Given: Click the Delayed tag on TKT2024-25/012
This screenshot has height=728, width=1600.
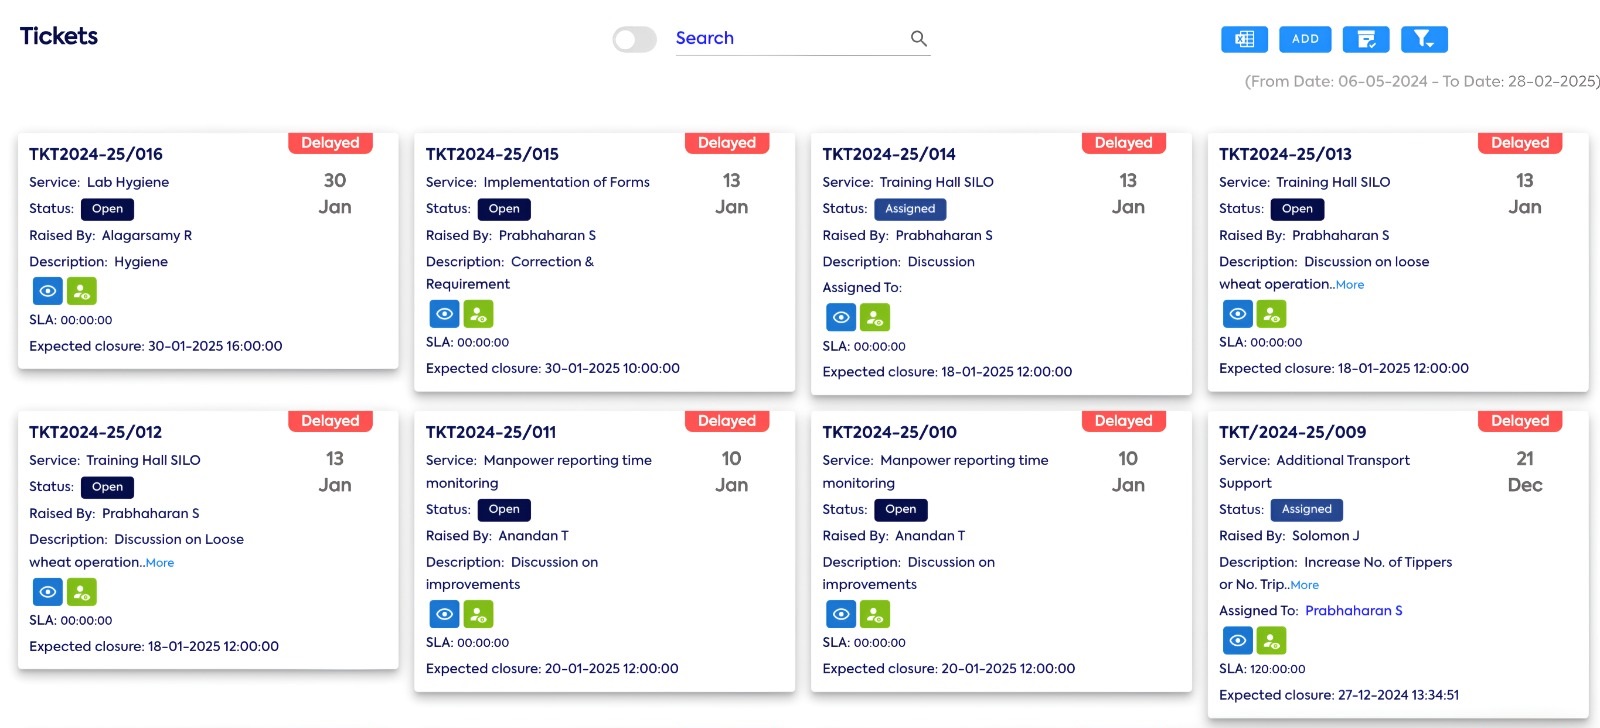Looking at the screenshot, I should click(x=330, y=421).
